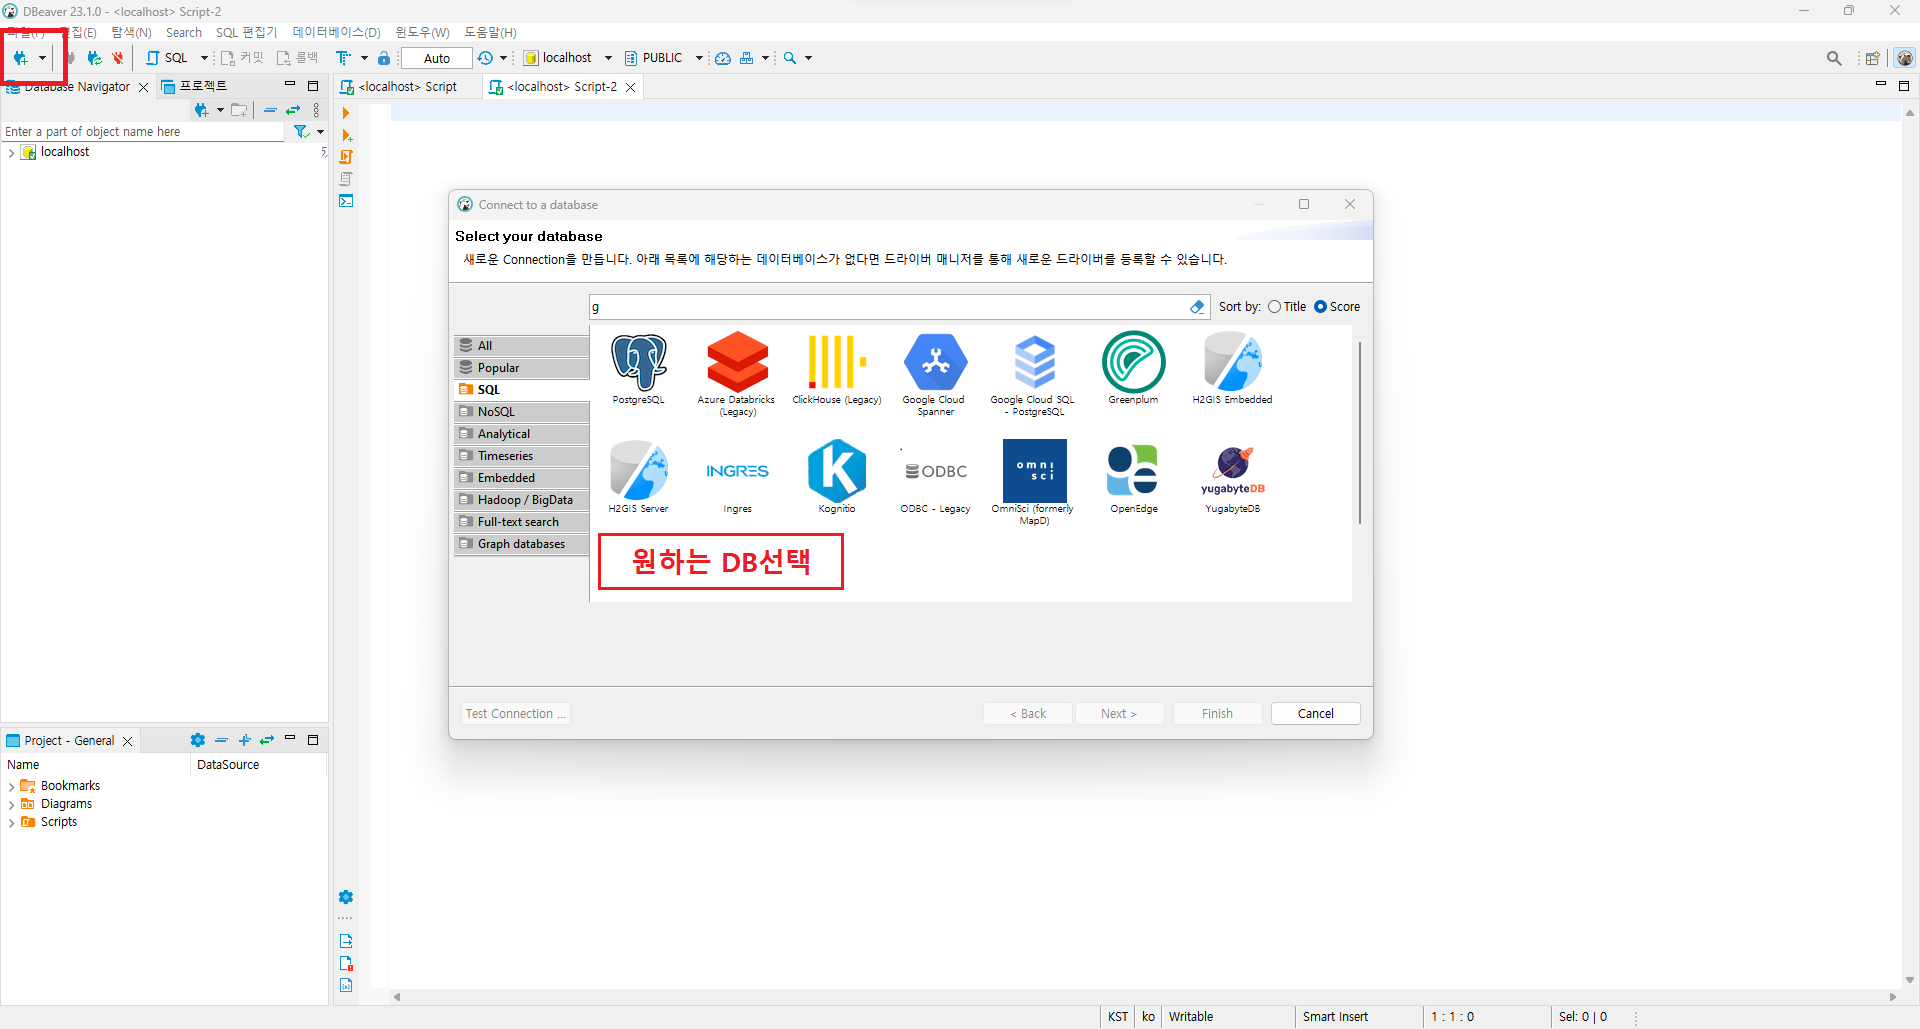Click the Cancel button
This screenshot has width=1920, height=1029.
click(1315, 713)
